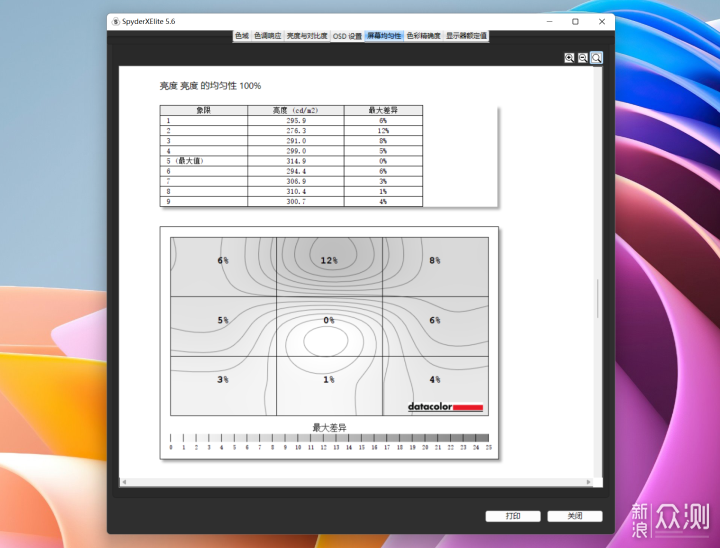Click the 314.9 brightness value

pos(296,161)
